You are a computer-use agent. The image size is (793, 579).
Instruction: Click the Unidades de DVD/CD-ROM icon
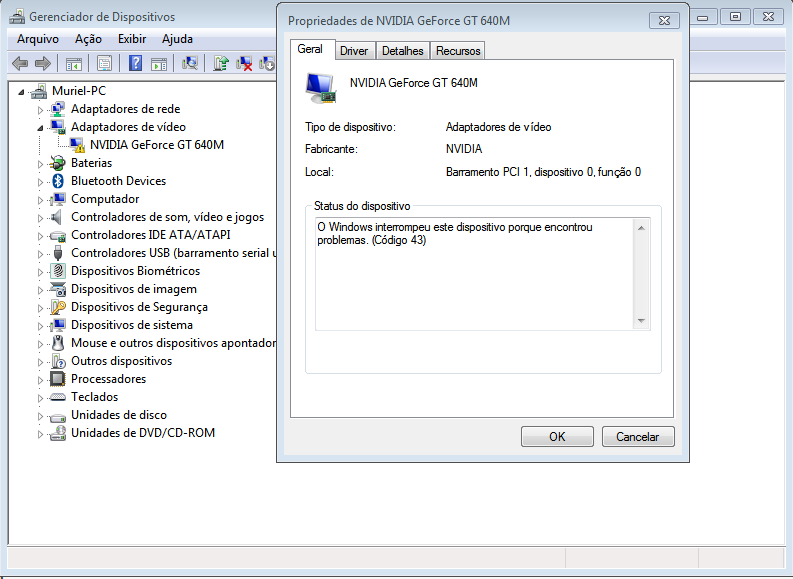click(x=58, y=433)
